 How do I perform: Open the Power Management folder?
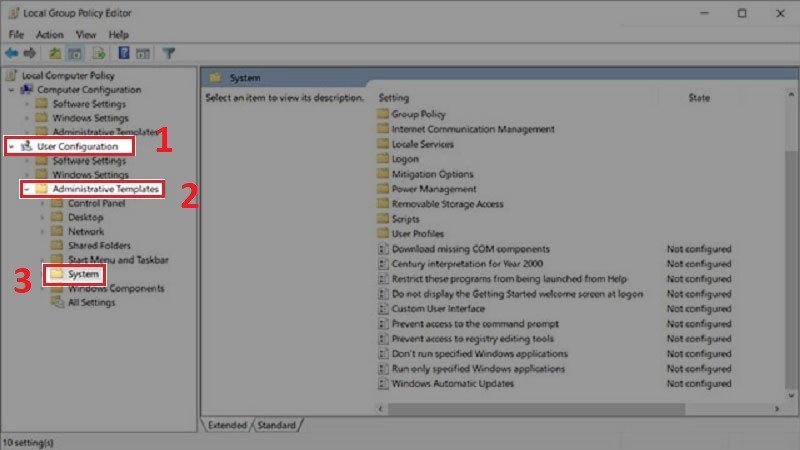pyautogui.click(x=434, y=189)
